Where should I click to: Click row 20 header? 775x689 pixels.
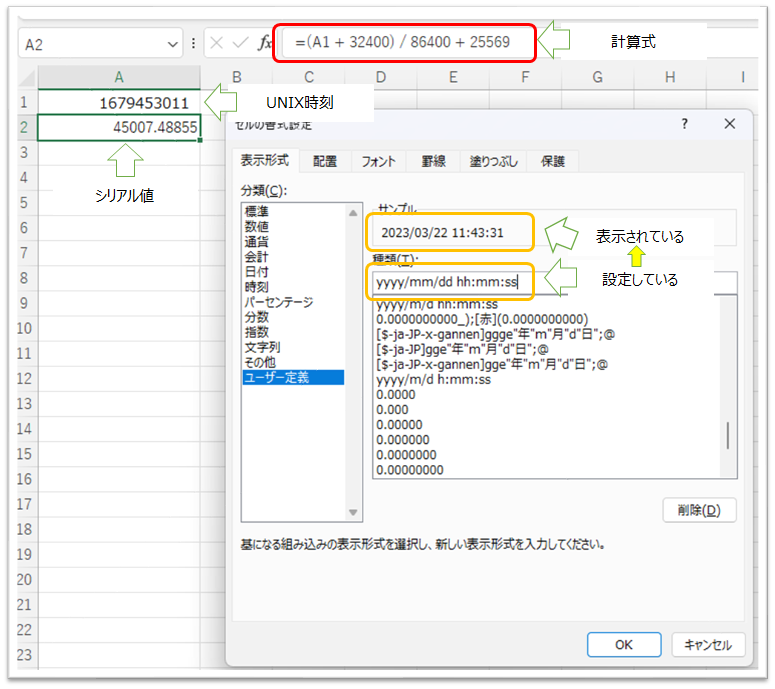point(25,579)
